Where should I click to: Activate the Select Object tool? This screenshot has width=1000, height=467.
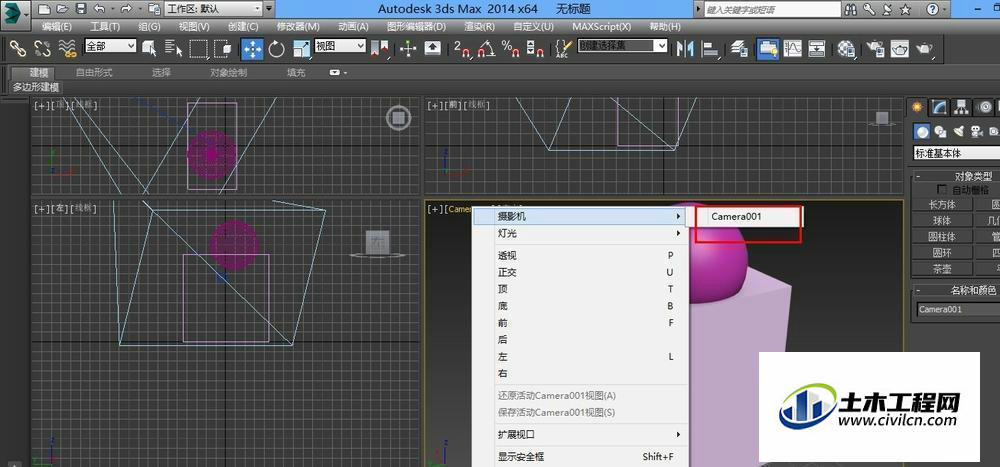click(x=150, y=48)
